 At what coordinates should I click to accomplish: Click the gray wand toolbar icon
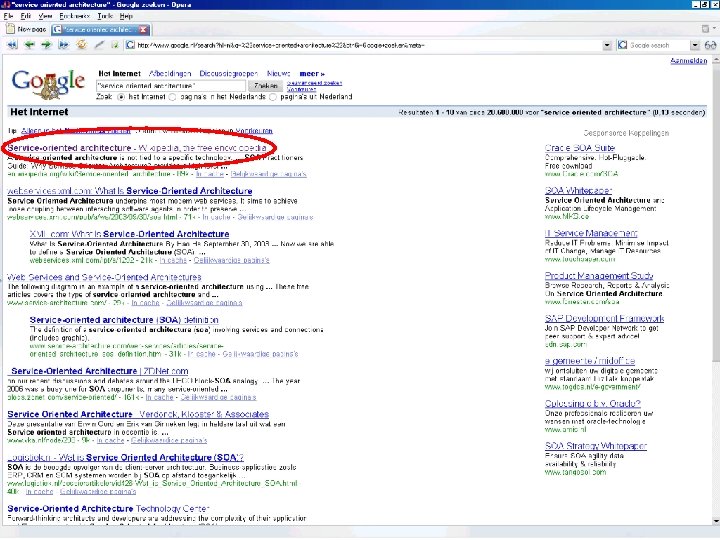(99, 45)
